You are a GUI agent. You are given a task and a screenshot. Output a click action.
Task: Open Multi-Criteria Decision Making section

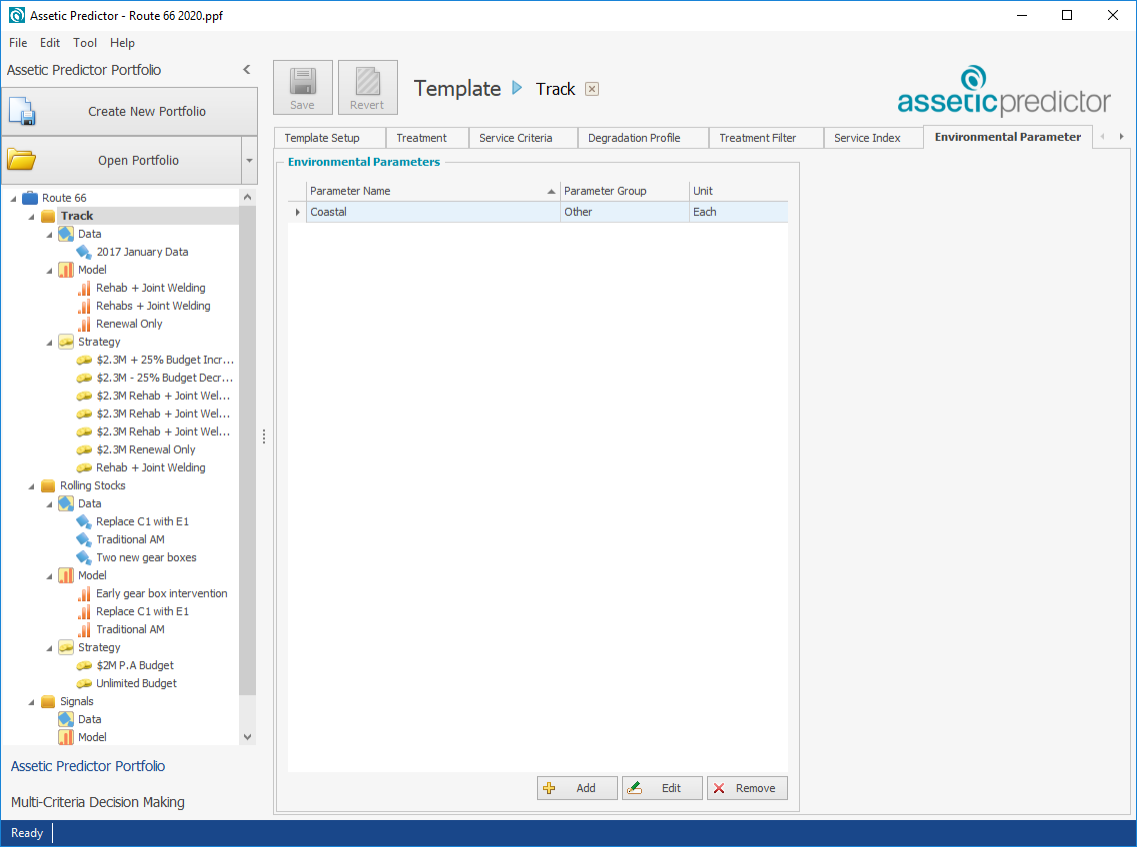coord(98,802)
